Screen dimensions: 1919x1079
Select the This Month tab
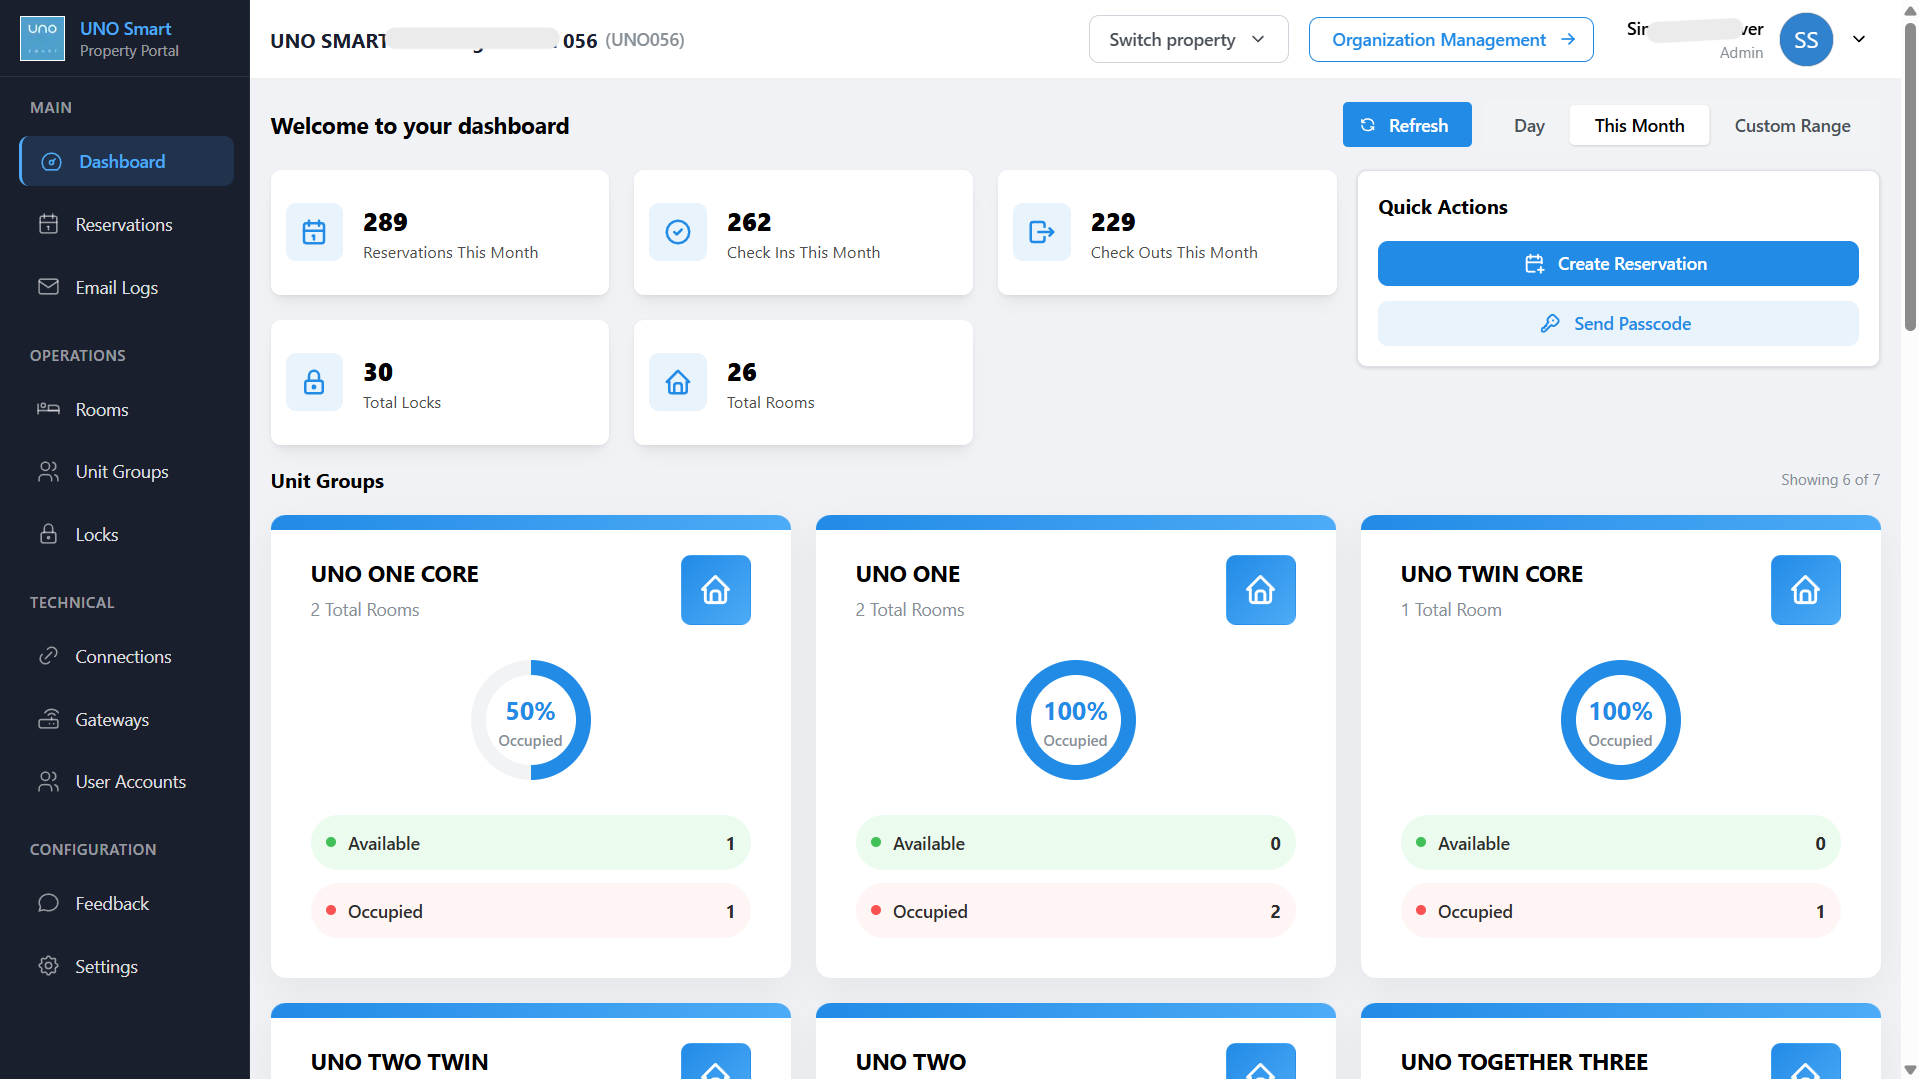pos(1639,125)
